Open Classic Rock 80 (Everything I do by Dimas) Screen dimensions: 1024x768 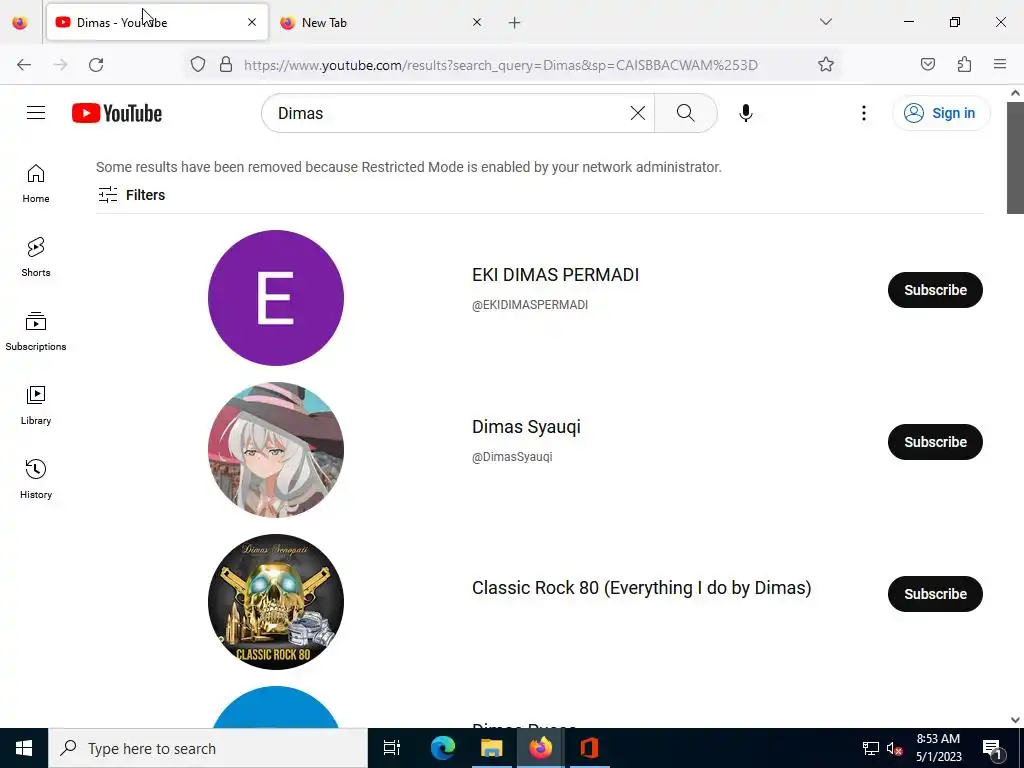[x=641, y=588]
